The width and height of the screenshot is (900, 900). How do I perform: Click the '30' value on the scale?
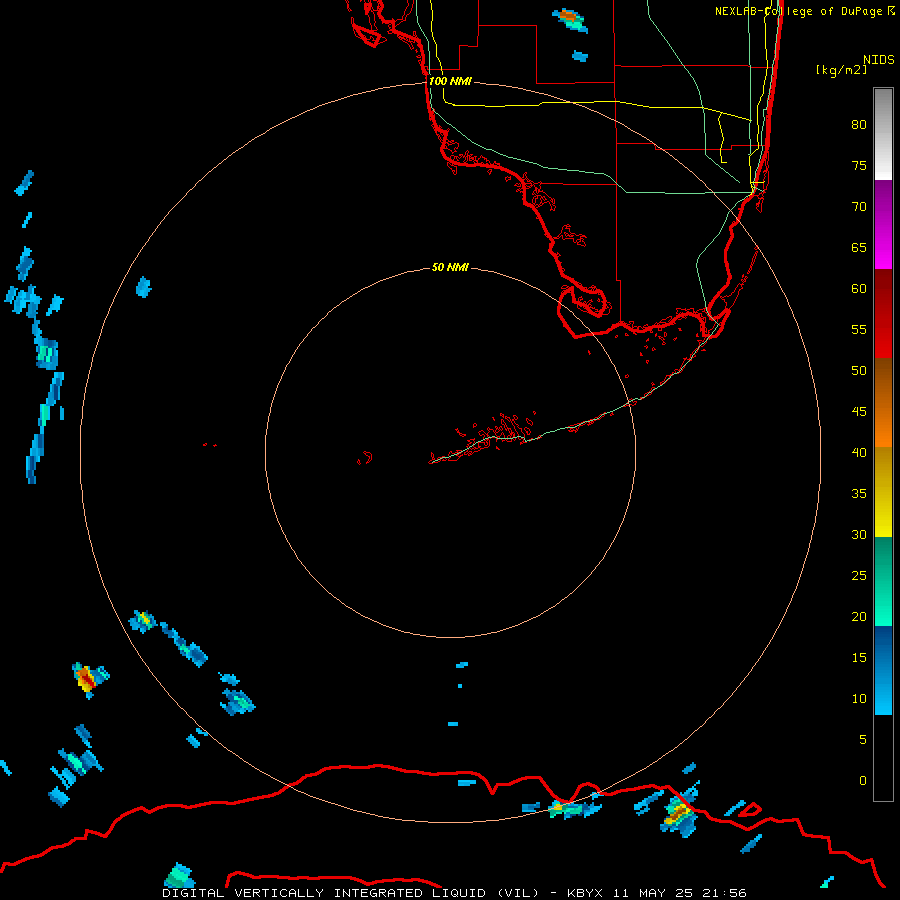859,534
